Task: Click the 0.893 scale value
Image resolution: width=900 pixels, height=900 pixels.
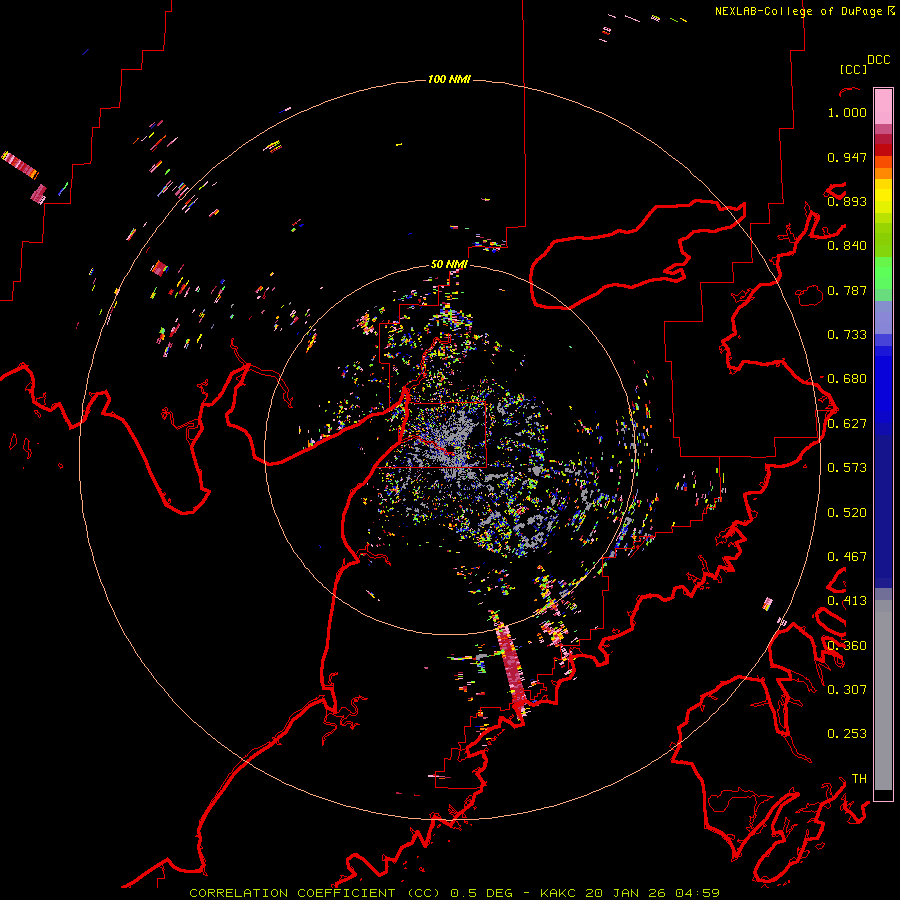Action: [847, 201]
